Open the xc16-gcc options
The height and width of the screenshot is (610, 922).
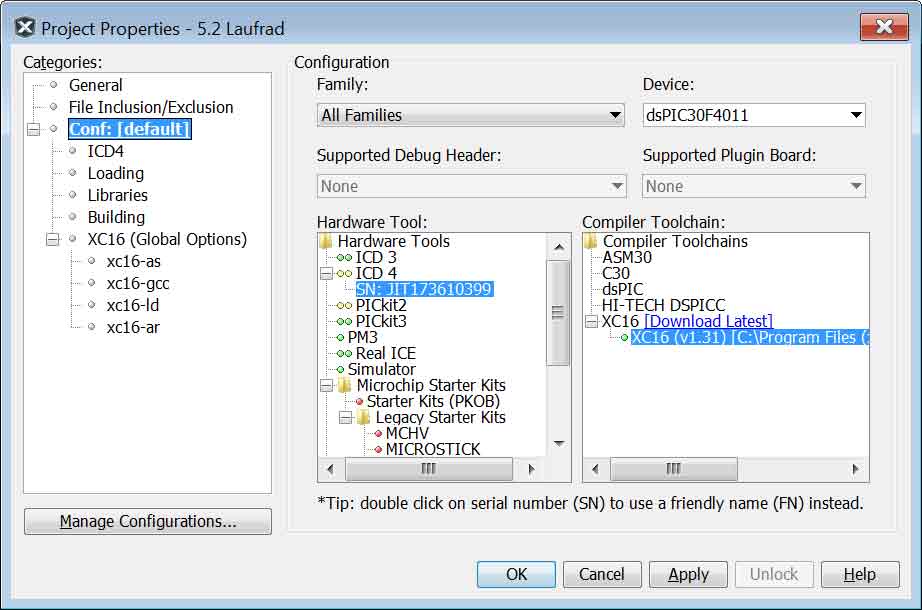click(x=138, y=284)
